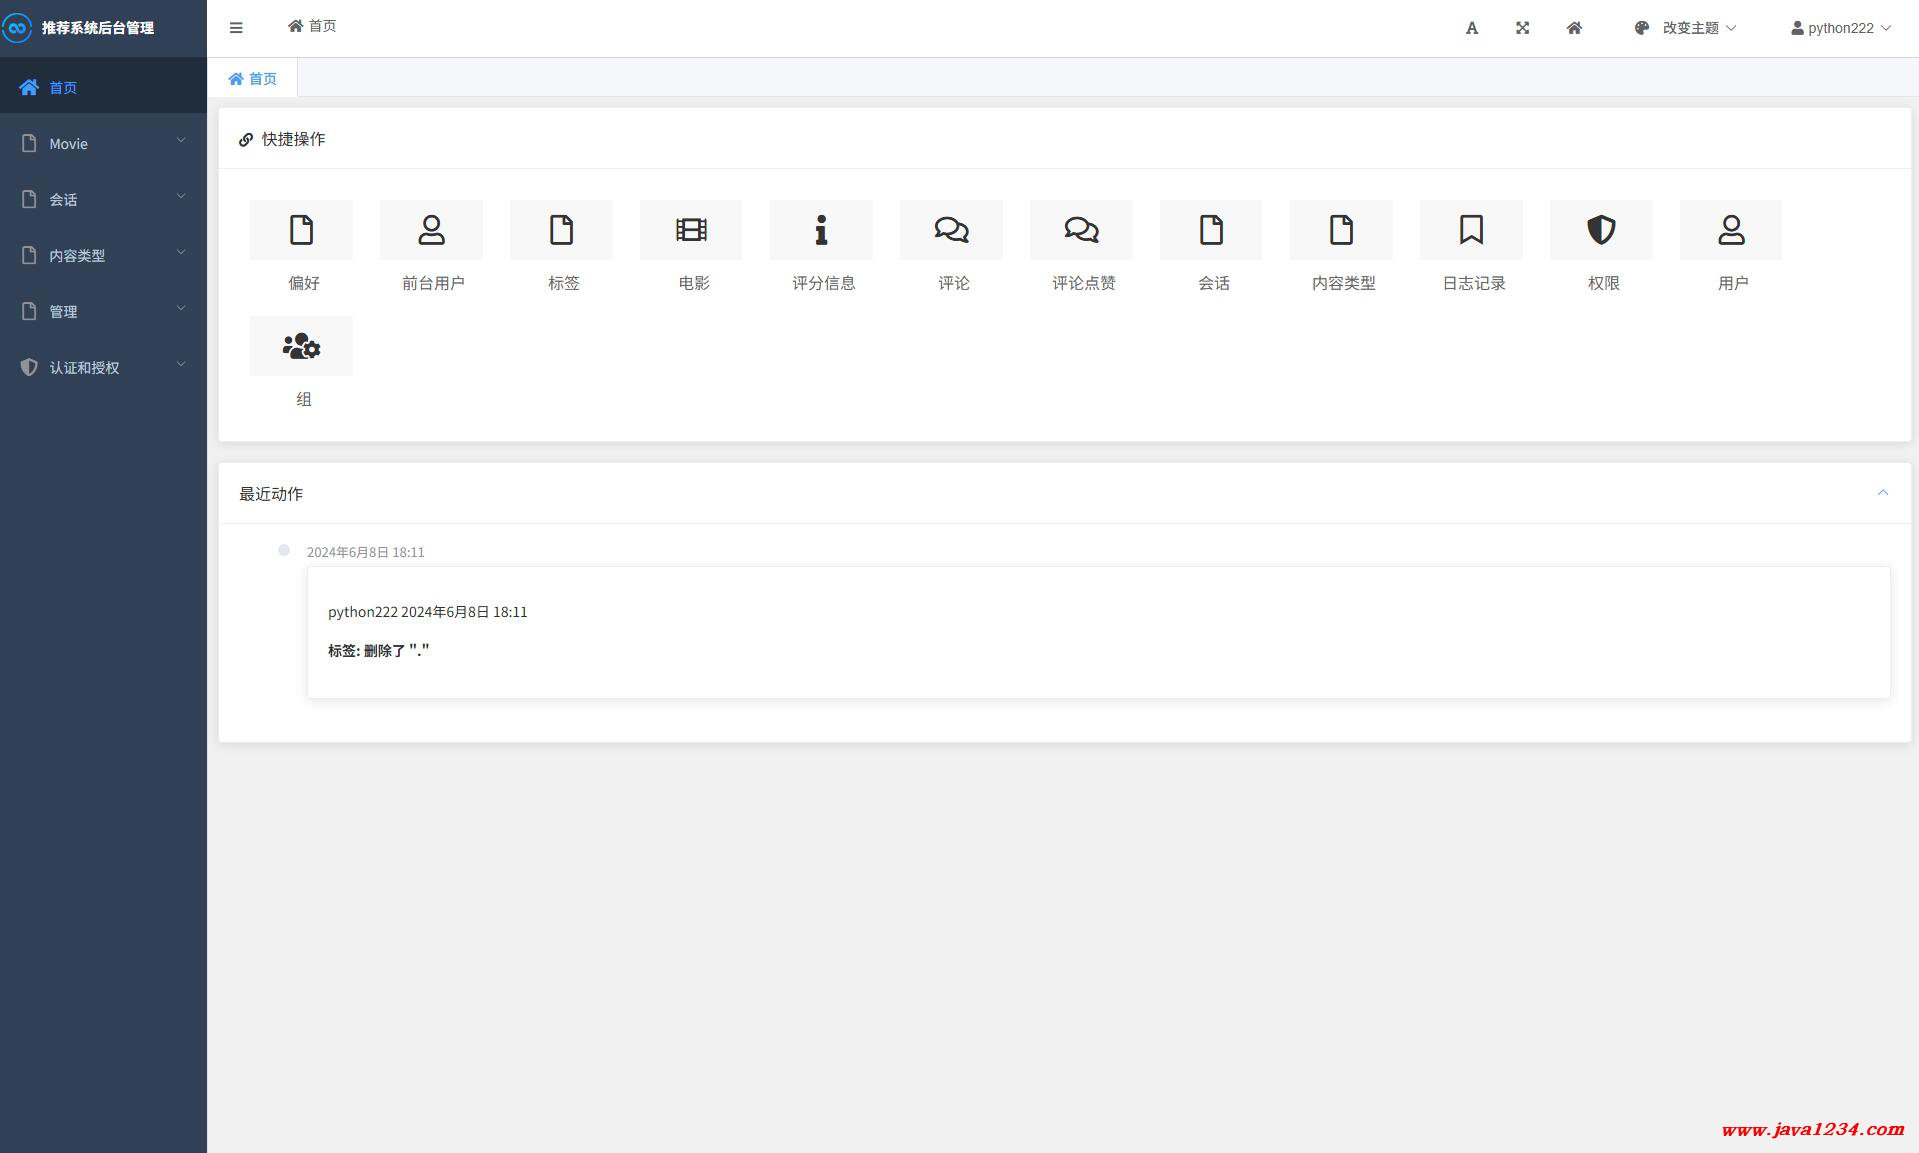Click the font size A icon
Screen dimensions: 1919x1153
(x=1471, y=28)
